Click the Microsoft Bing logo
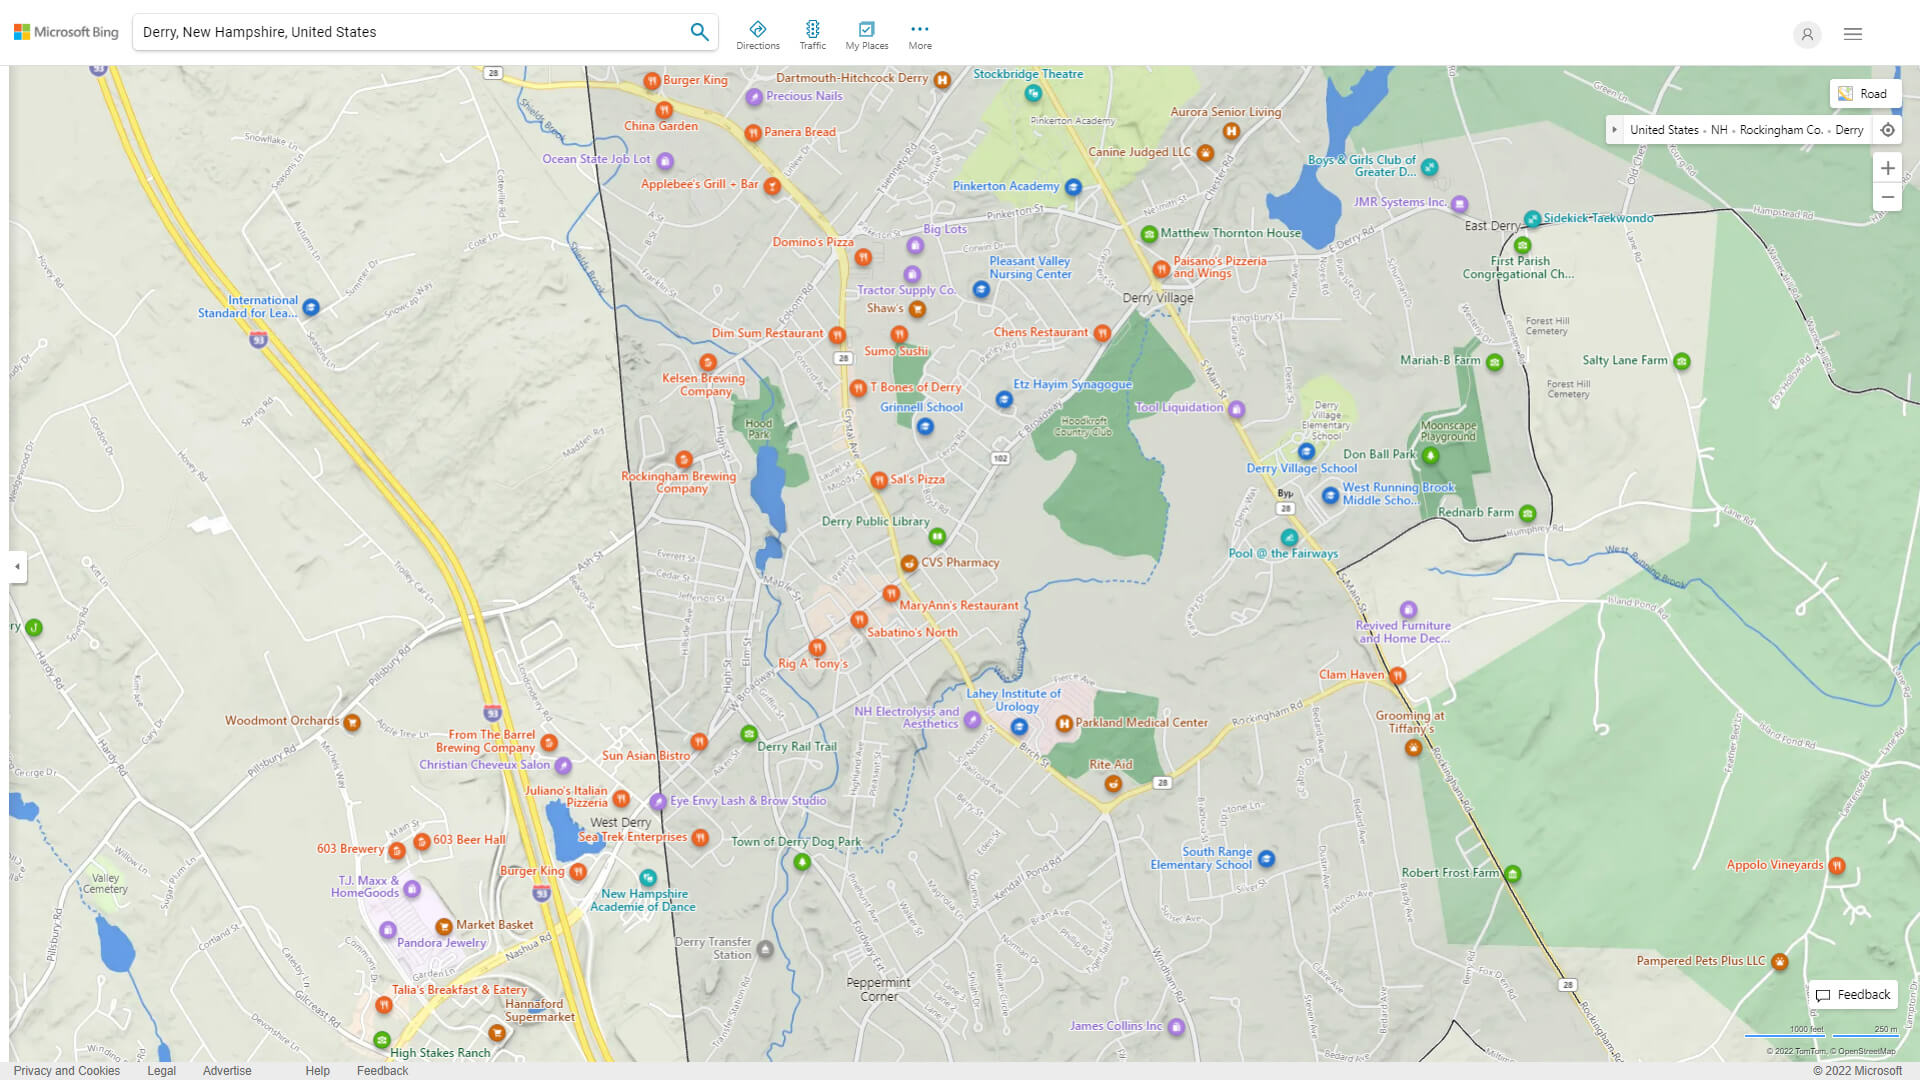This screenshot has width=1920, height=1080. (66, 32)
